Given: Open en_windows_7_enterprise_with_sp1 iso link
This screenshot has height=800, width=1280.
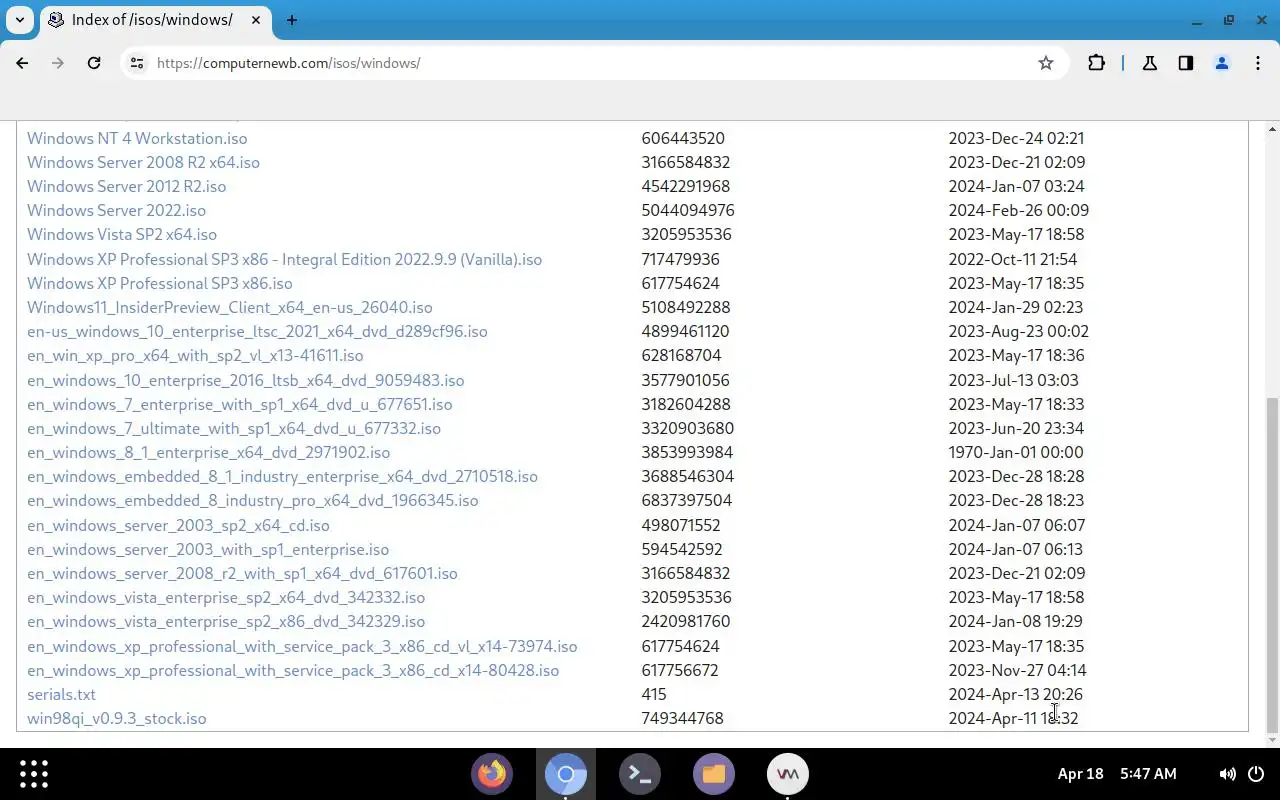Looking at the screenshot, I should coord(240,404).
